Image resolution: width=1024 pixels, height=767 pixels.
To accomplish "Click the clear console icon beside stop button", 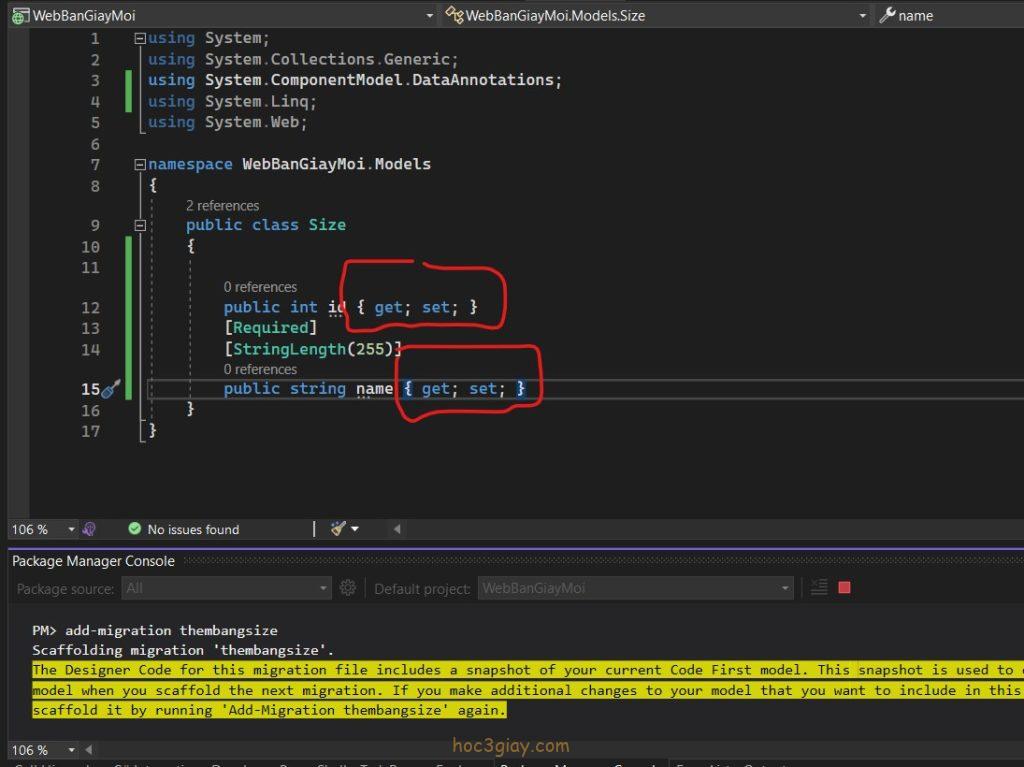I will 819,588.
